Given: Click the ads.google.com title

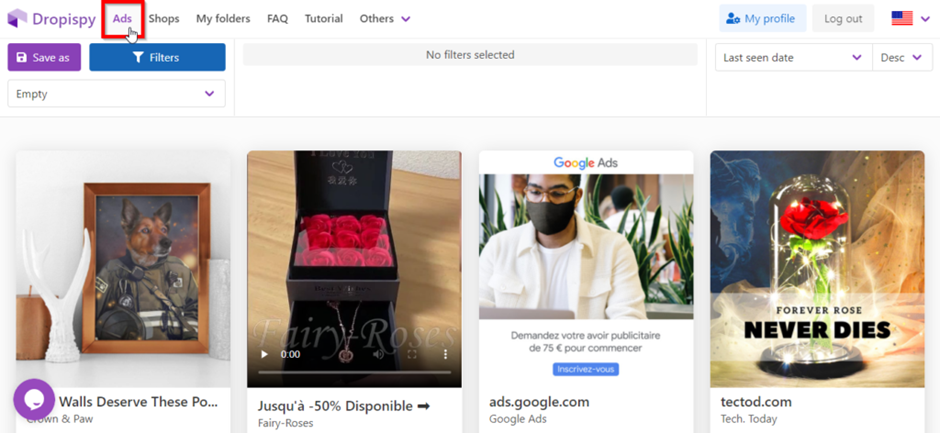Looking at the screenshot, I should [539, 402].
